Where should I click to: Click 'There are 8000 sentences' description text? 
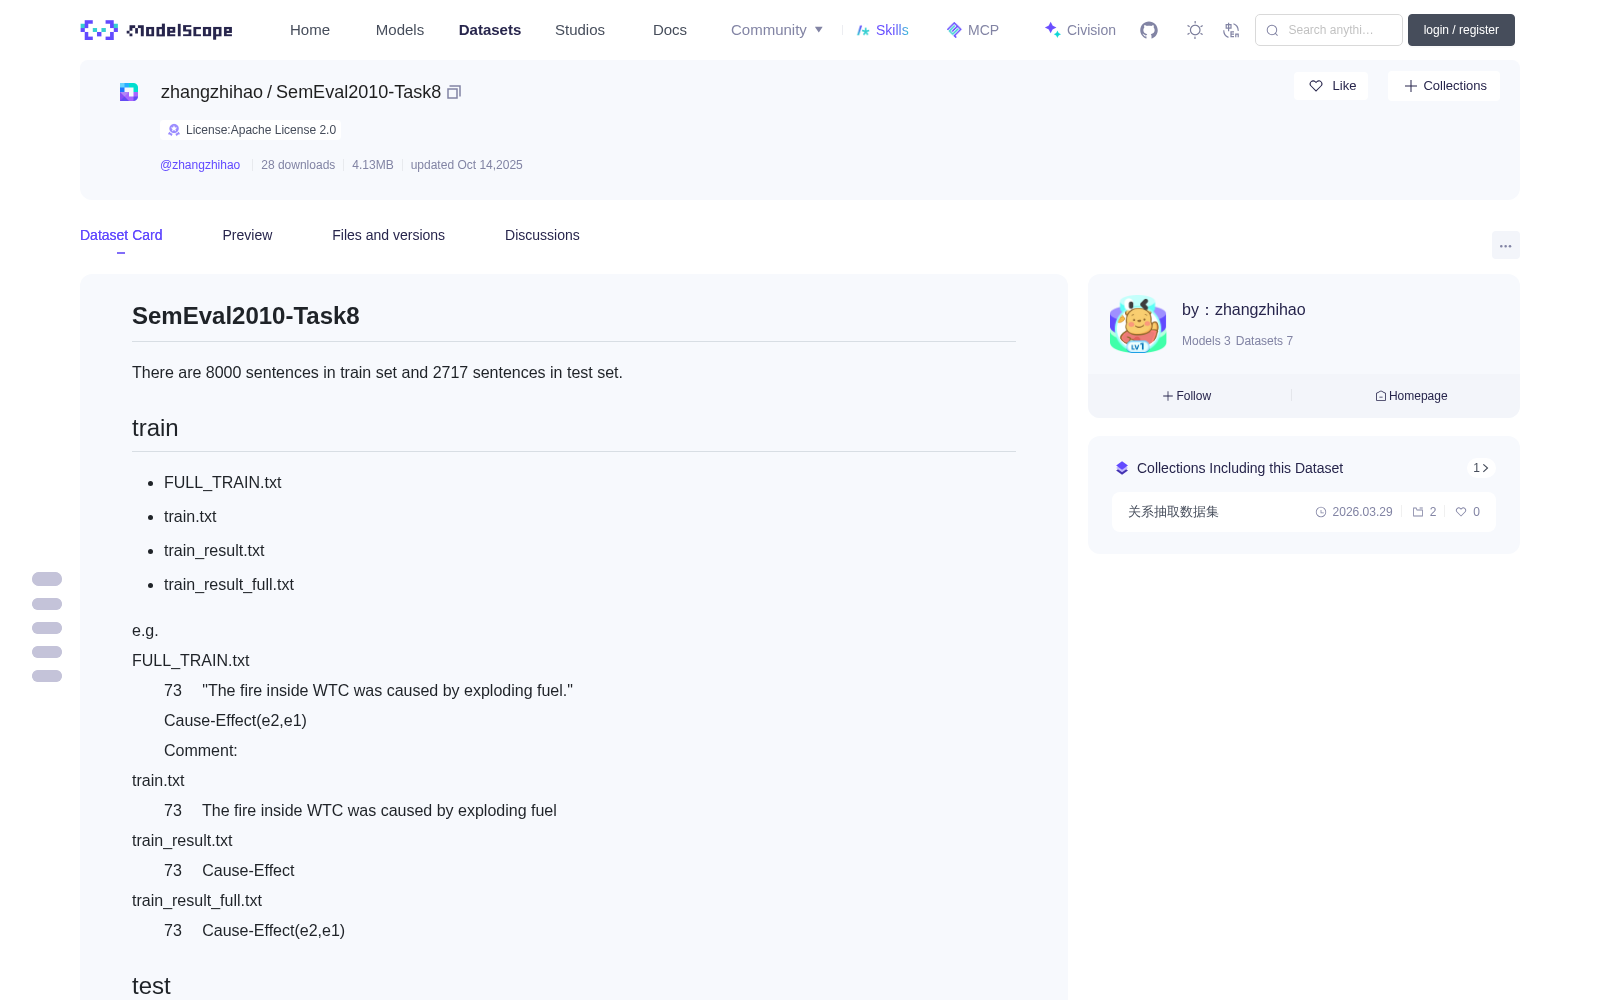377,372
